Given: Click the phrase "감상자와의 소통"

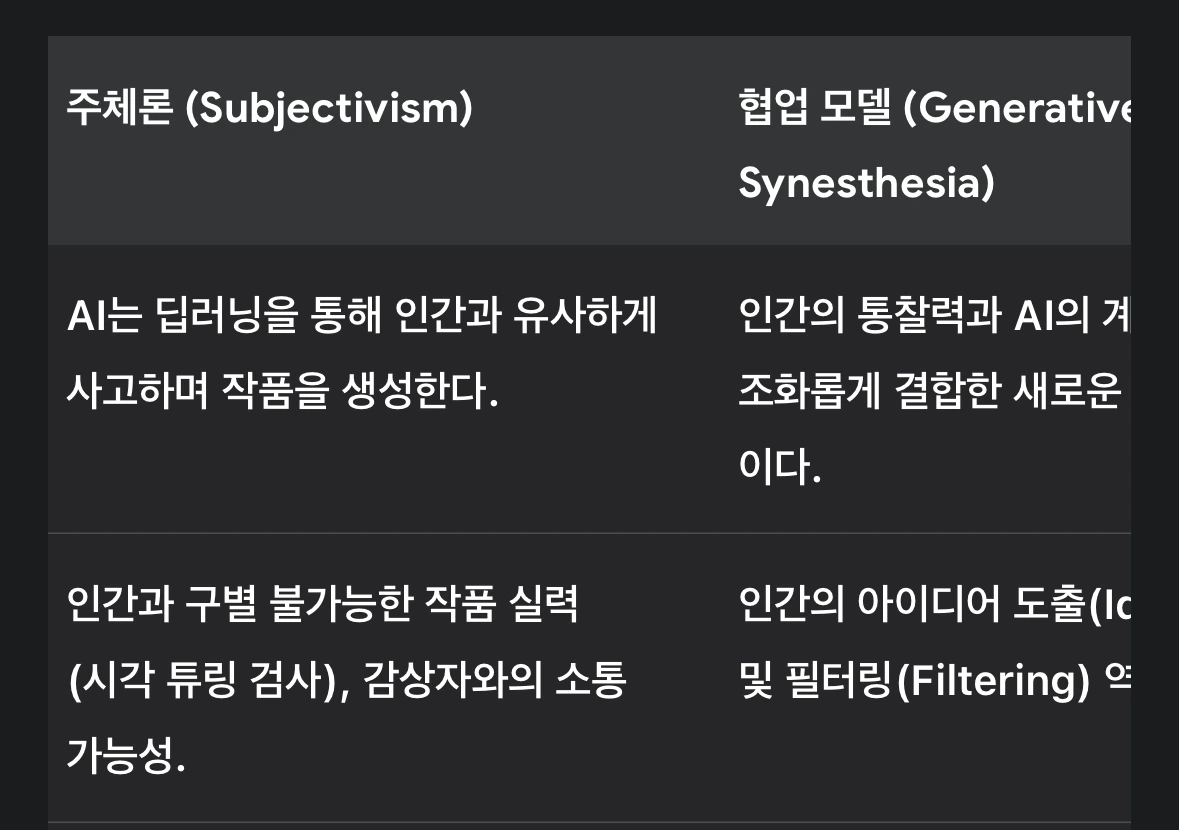Looking at the screenshot, I should [x=494, y=680].
